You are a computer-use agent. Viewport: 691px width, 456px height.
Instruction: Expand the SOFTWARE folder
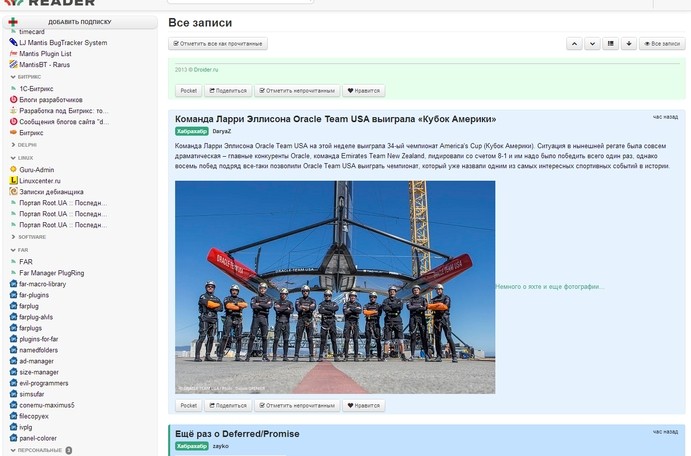13,237
